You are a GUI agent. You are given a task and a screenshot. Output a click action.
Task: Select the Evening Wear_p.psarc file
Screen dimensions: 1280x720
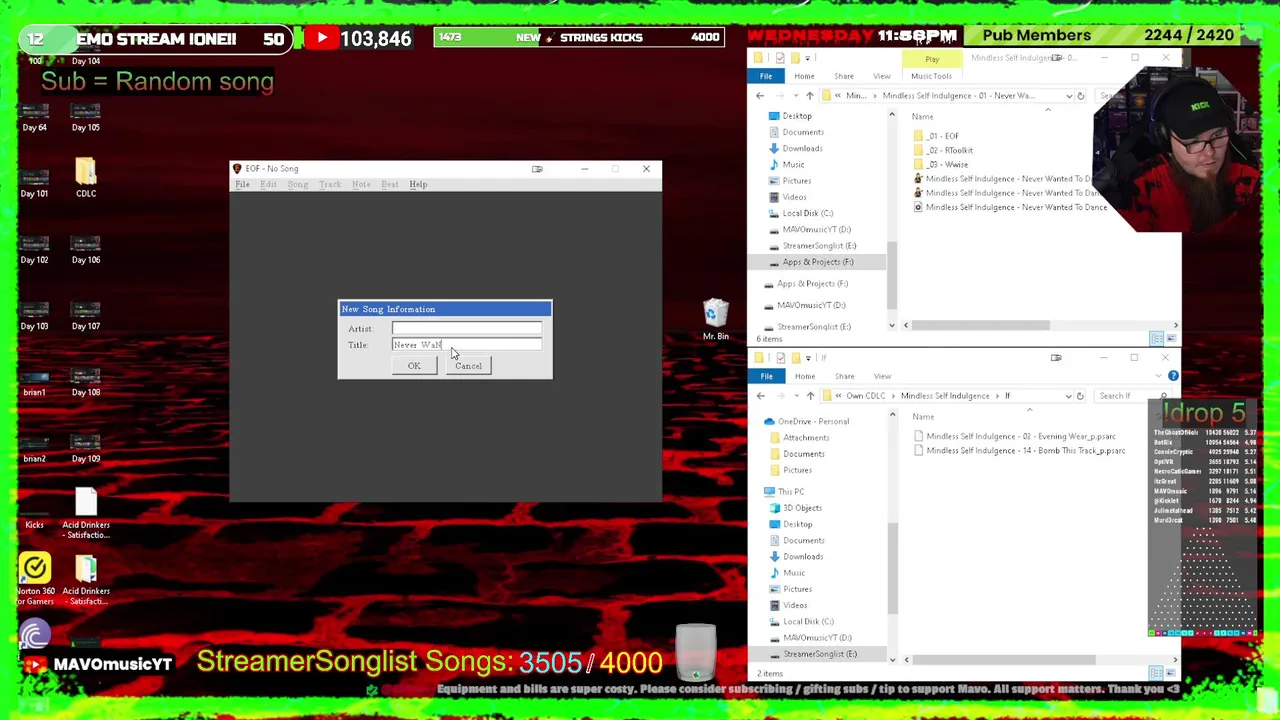(1014, 436)
